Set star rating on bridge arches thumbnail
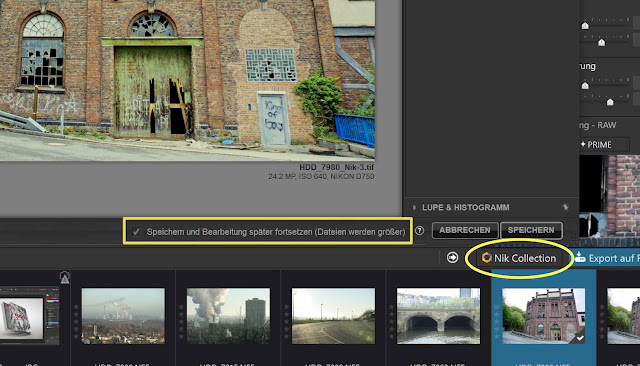This screenshot has width=640, height=366. [x=391, y=322]
